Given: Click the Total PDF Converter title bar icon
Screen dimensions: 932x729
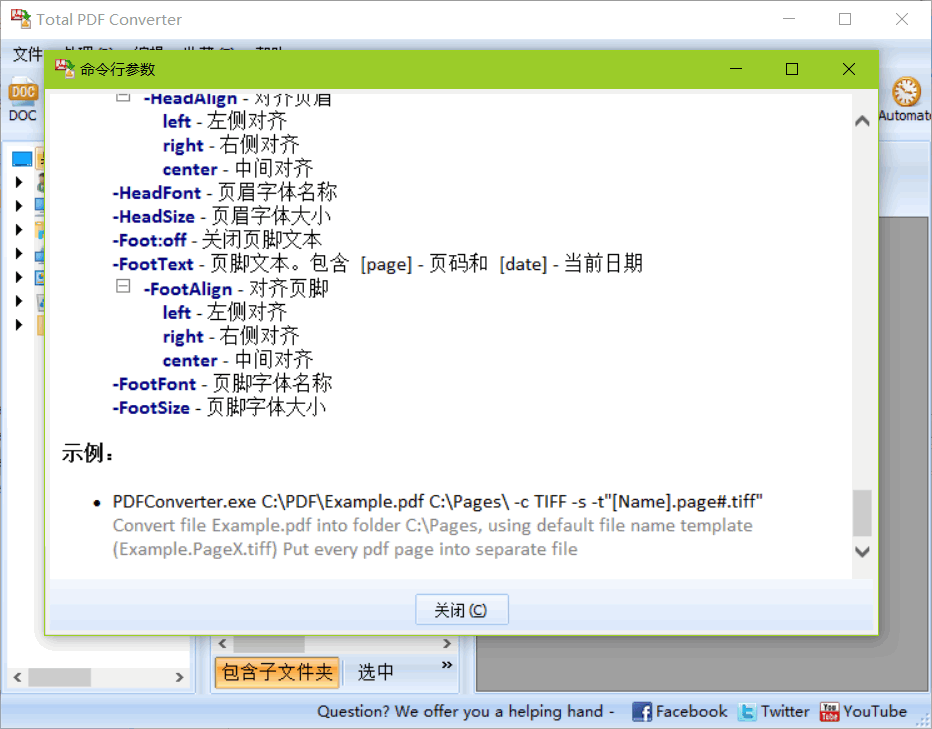Looking at the screenshot, I should pyautogui.click(x=21, y=18).
